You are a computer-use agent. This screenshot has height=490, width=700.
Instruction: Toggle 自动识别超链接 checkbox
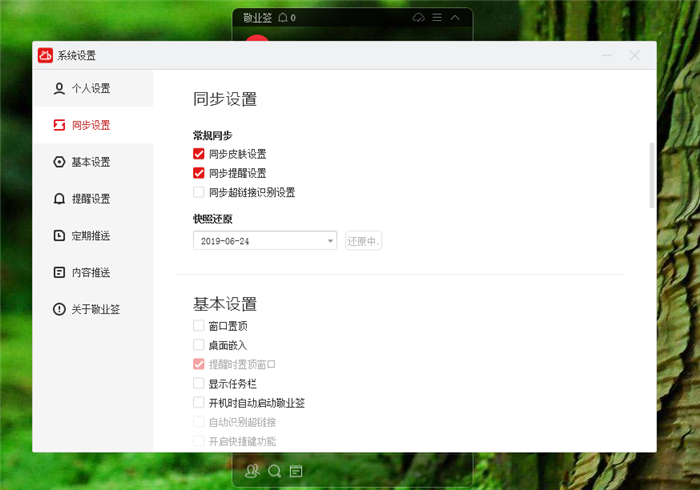pos(199,422)
